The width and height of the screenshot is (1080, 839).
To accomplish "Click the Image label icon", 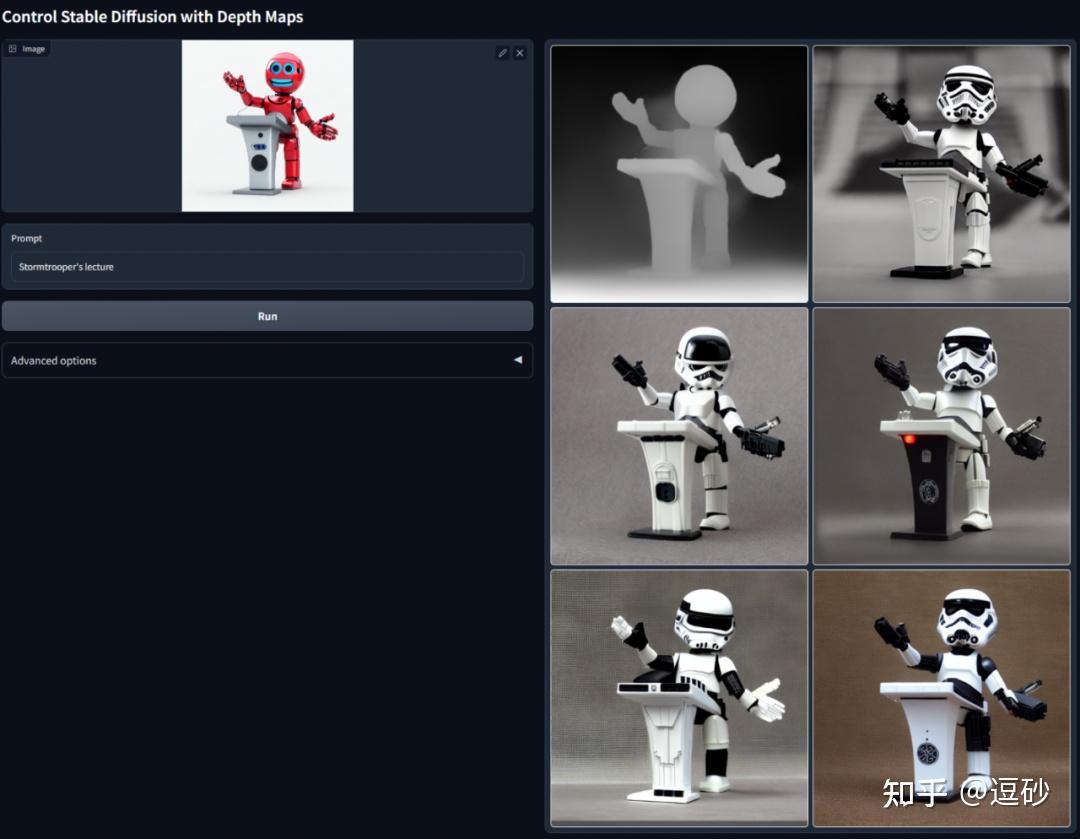I will [12, 49].
